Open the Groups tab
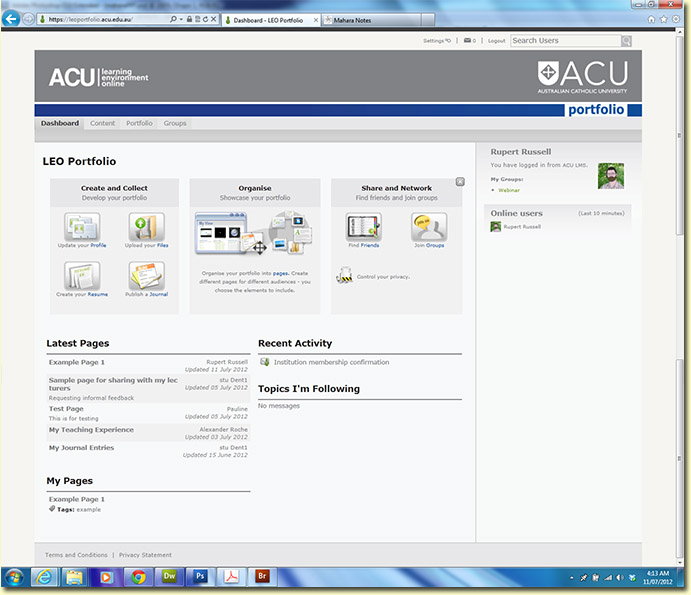Screen dimensions: 691x595 [x=175, y=124]
